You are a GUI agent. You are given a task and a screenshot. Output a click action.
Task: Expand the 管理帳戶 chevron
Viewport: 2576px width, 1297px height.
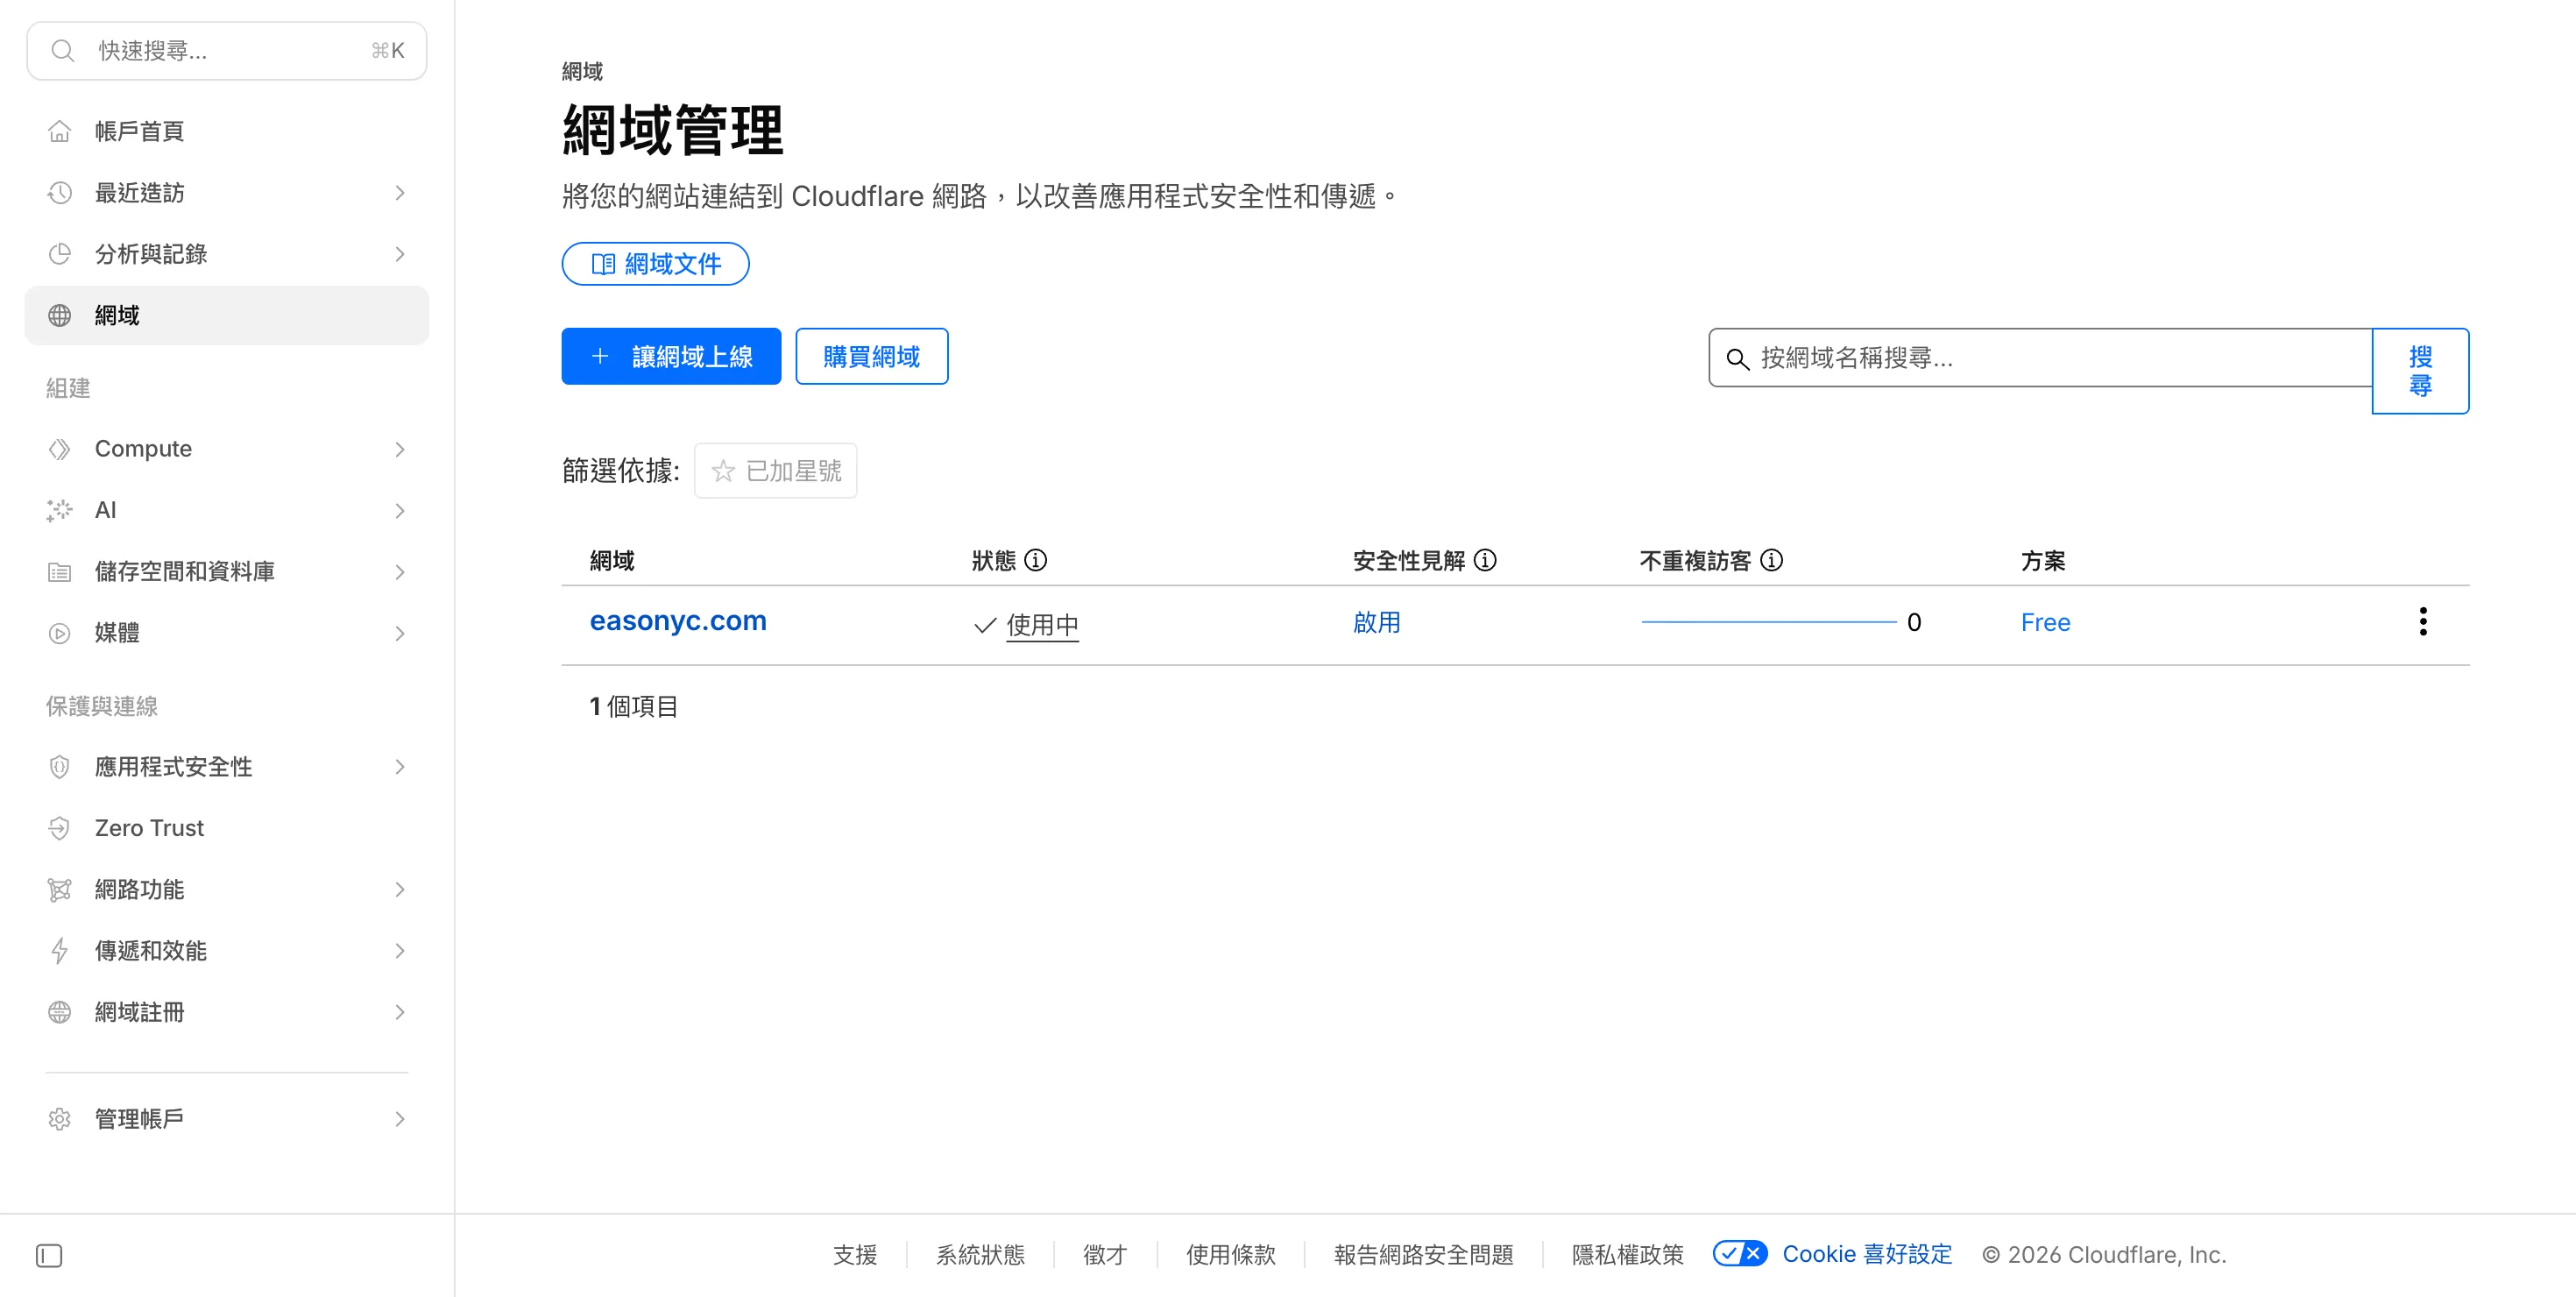tap(399, 1118)
